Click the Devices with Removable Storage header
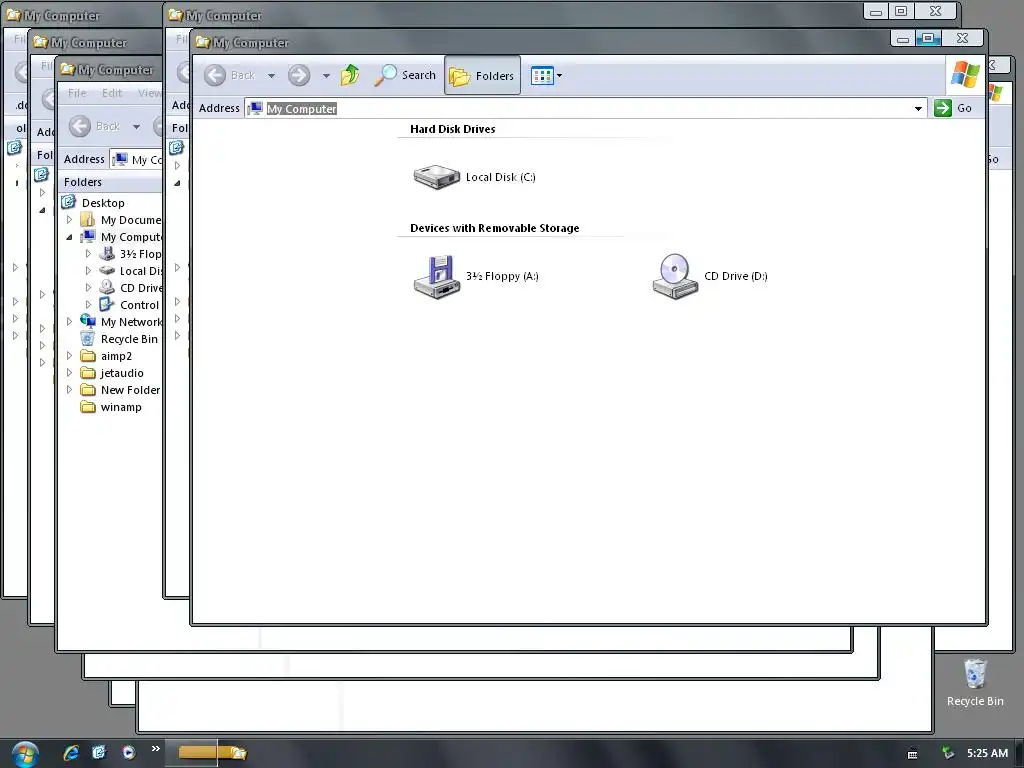The width and height of the screenshot is (1024, 768). [x=494, y=228]
